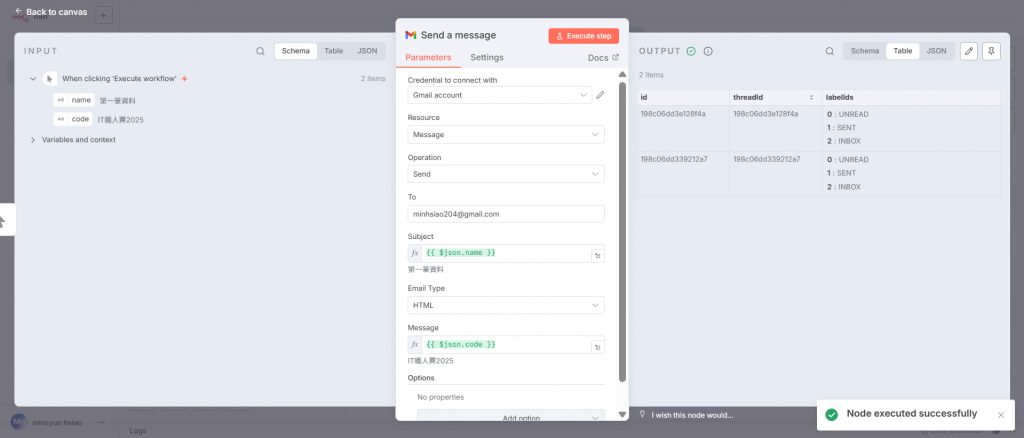
Task: Open credential edit pencil icon
Action: pos(600,95)
